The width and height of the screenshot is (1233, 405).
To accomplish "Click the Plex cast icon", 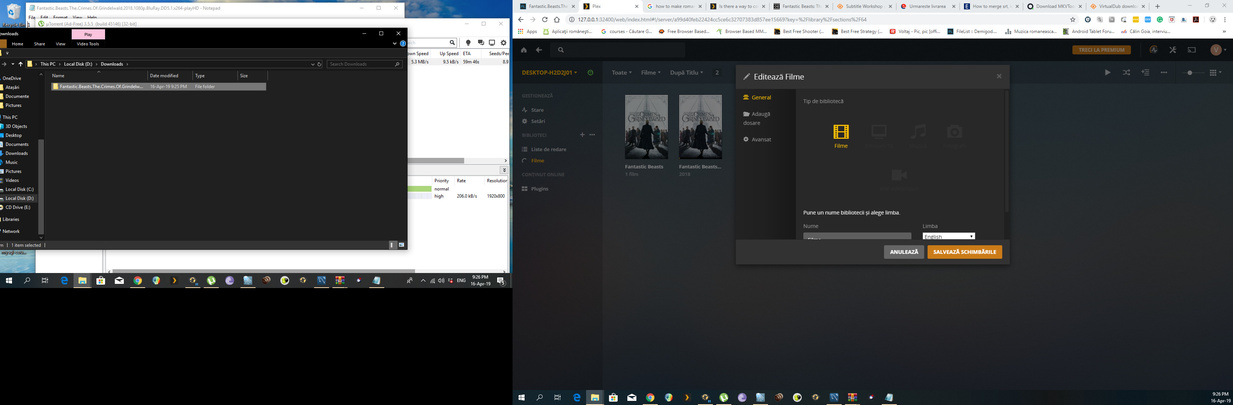I will (1192, 50).
